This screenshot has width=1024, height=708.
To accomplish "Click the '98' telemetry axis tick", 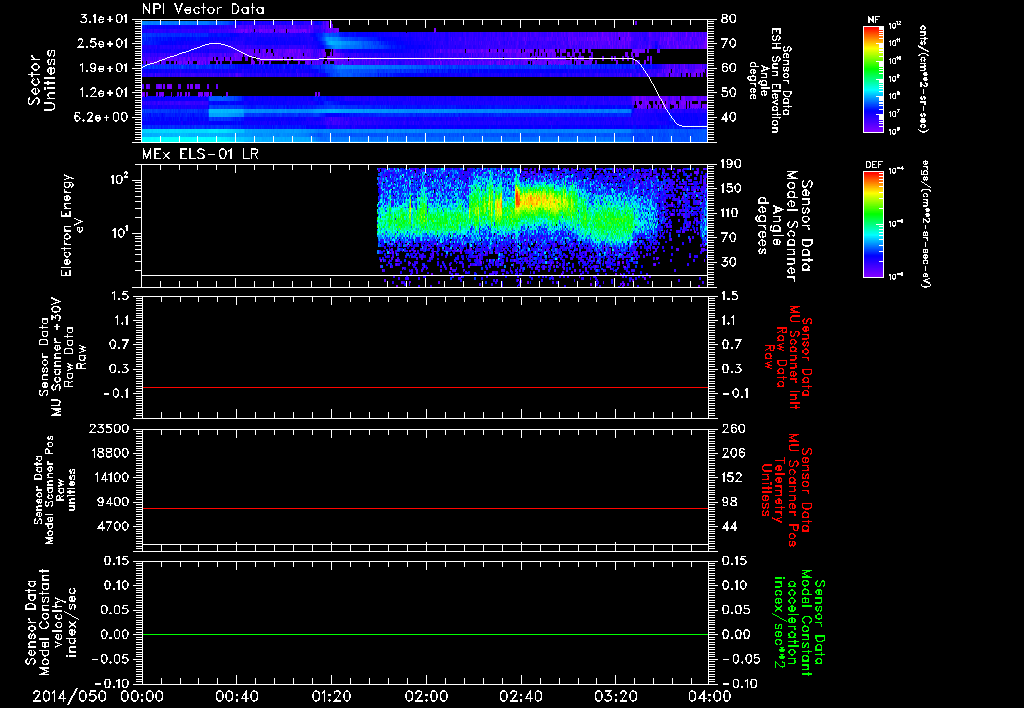I will pyautogui.click(x=729, y=502).
